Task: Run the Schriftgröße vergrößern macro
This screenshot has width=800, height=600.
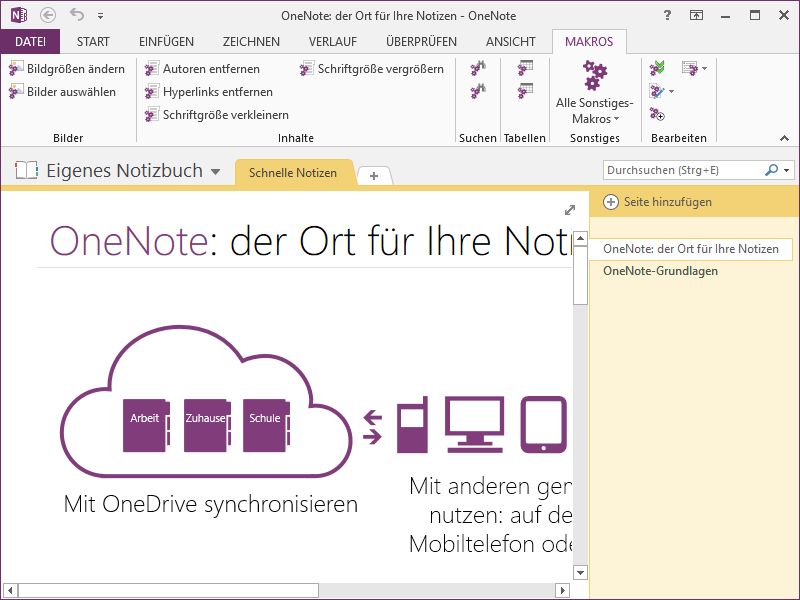Action: pyautogui.click(x=371, y=69)
